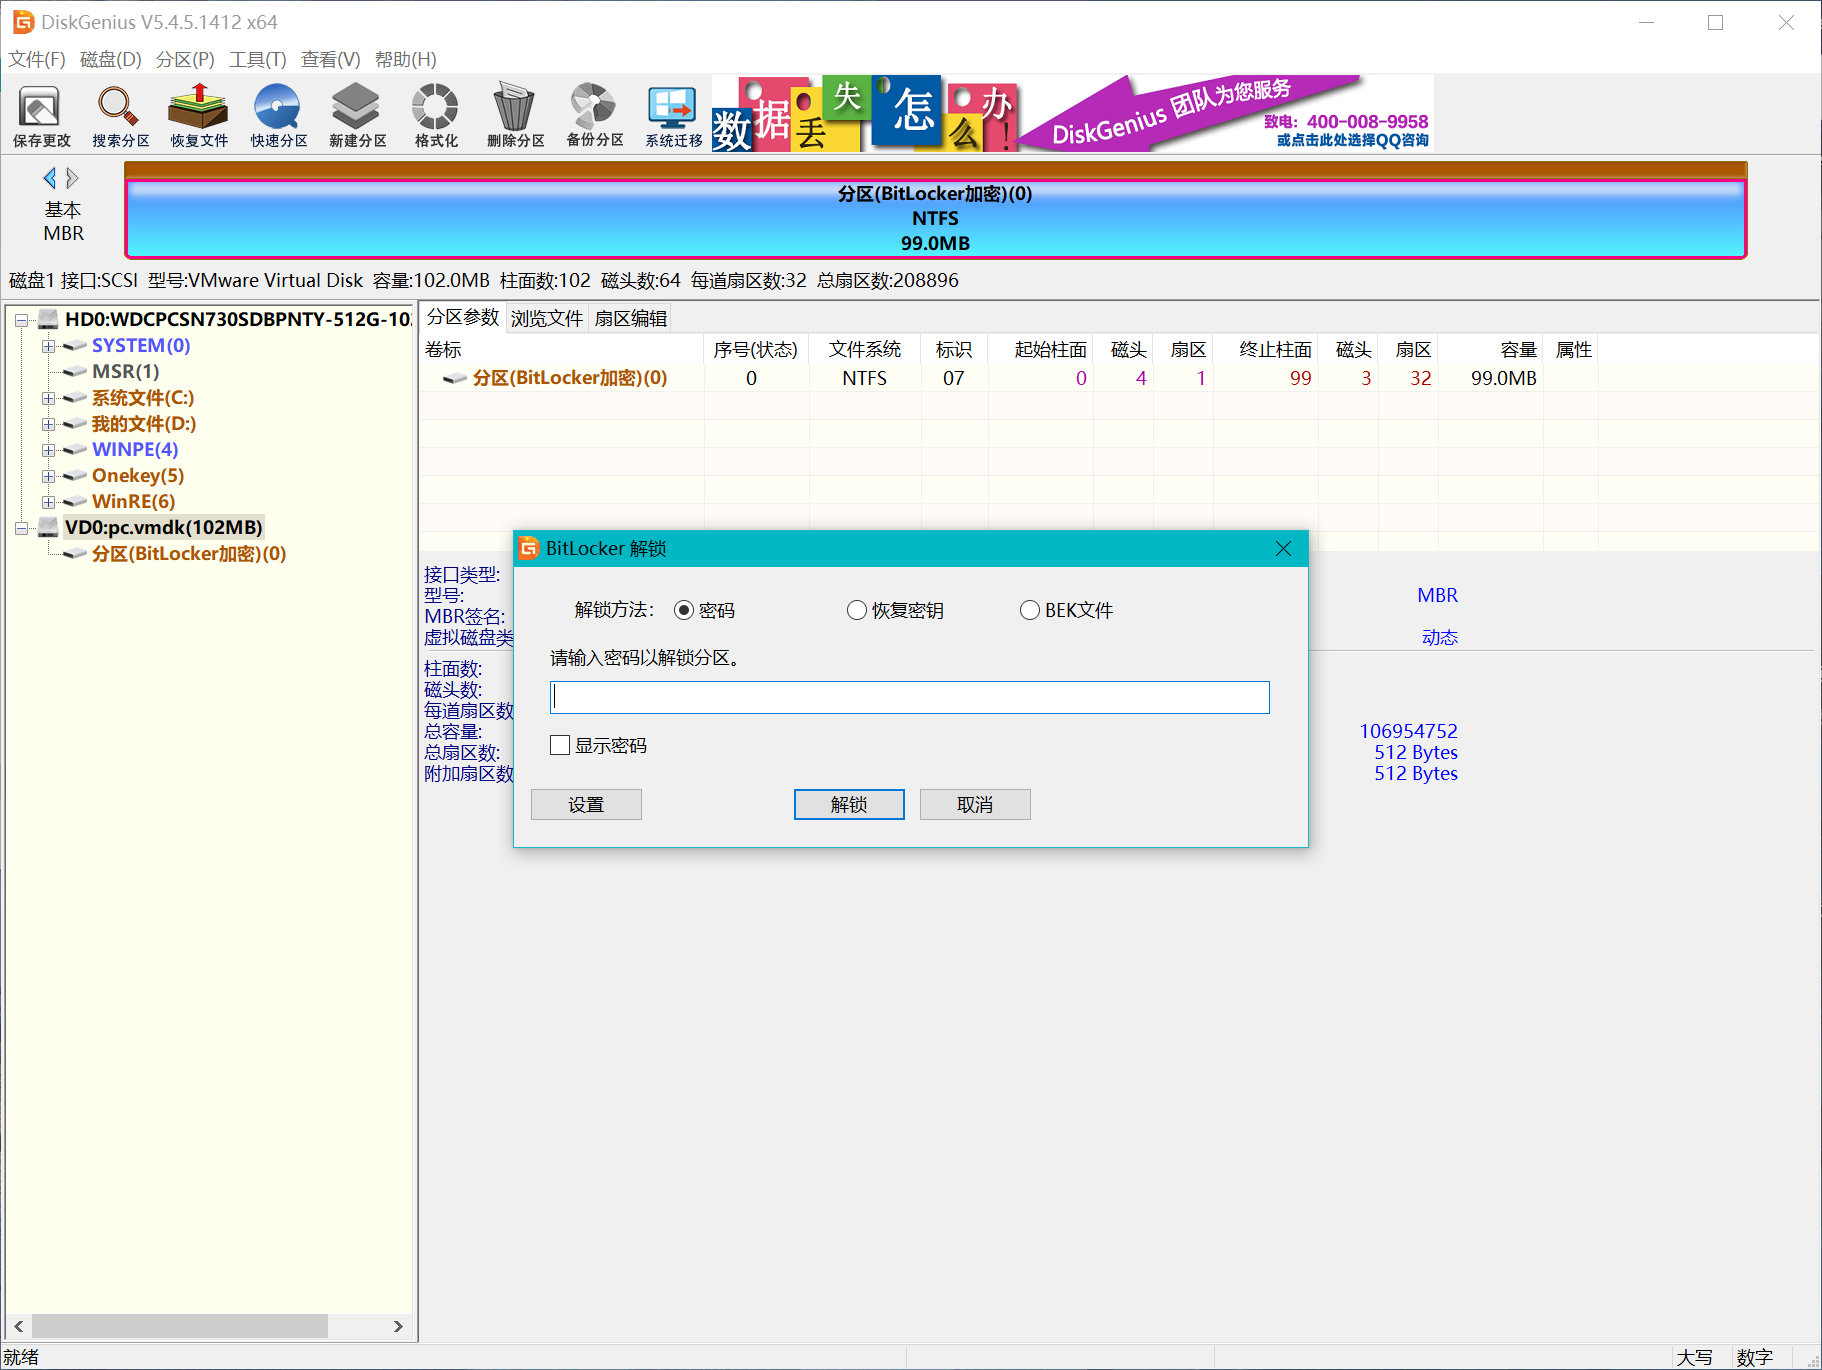
Task: Choose the 恢复密钥 radio option
Action: (x=857, y=610)
